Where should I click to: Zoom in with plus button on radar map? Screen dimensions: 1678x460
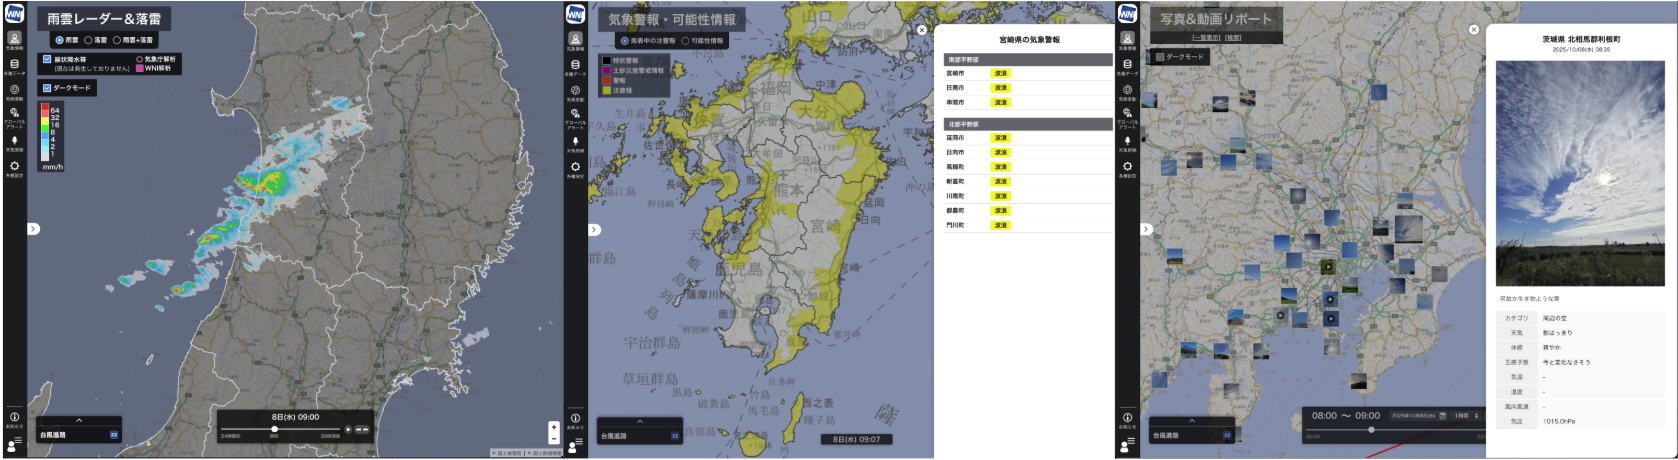tap(553, 427)
